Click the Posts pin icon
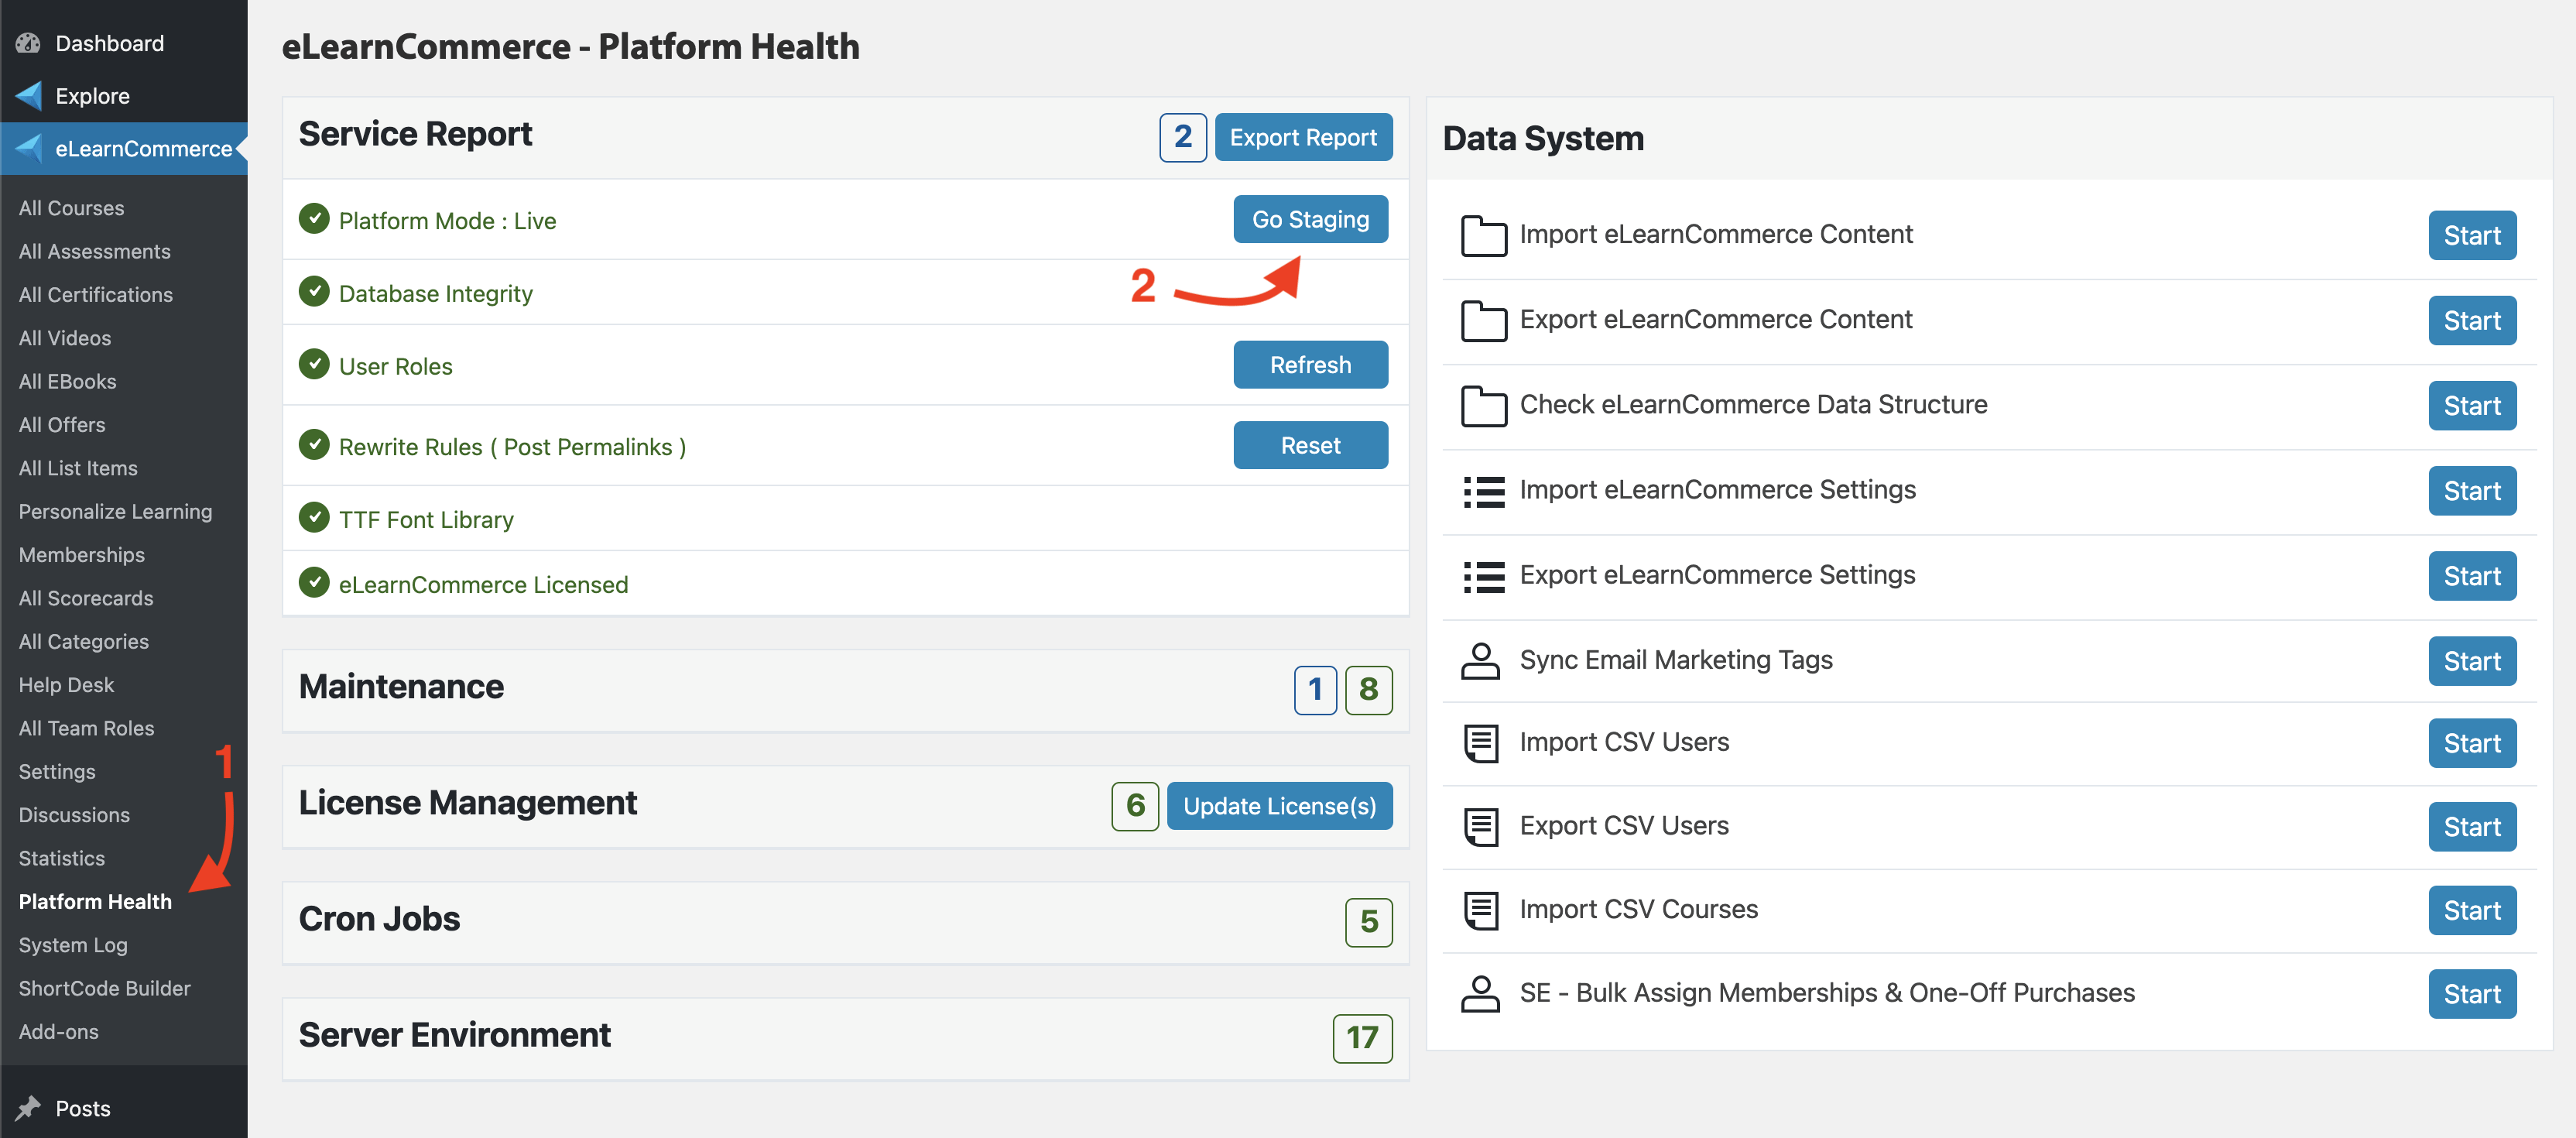The image size is (2576, 1138). [28, 1108]
